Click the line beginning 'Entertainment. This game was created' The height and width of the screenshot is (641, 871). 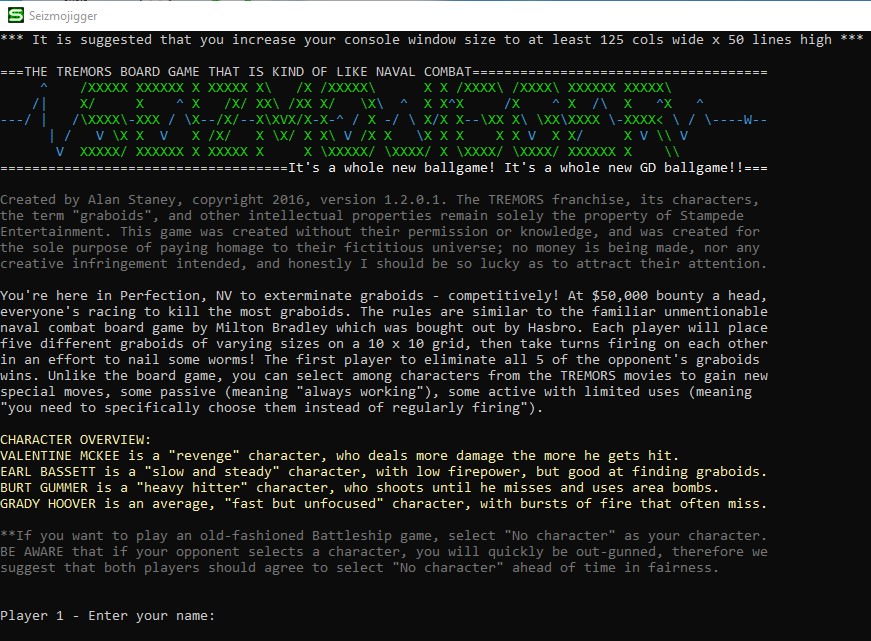click(379, 232)
